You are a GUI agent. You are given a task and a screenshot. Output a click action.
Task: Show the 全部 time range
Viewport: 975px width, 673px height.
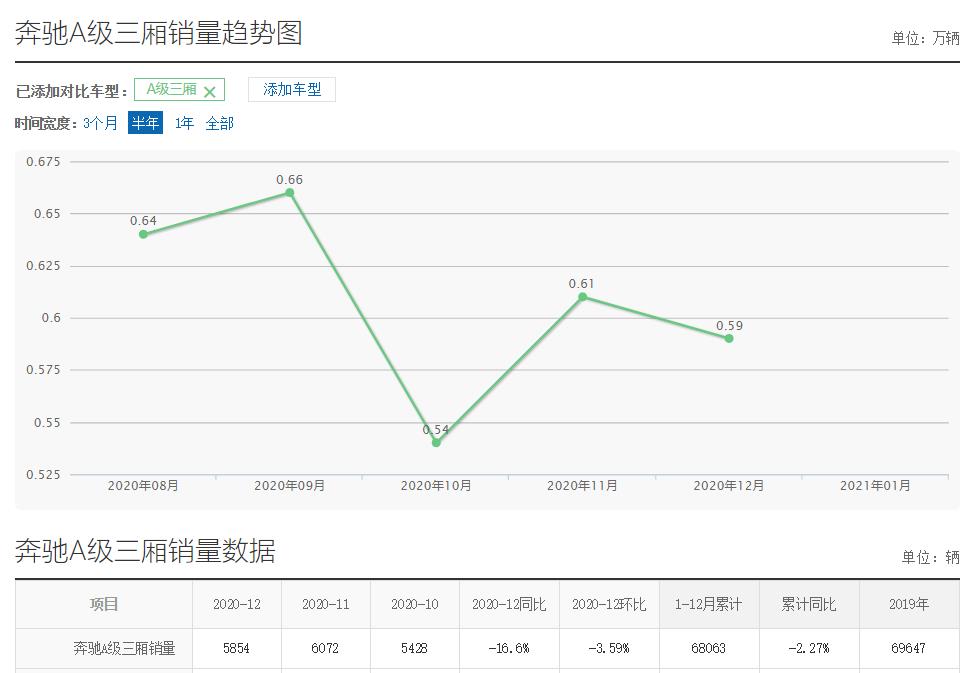click(x=219, y=123)
